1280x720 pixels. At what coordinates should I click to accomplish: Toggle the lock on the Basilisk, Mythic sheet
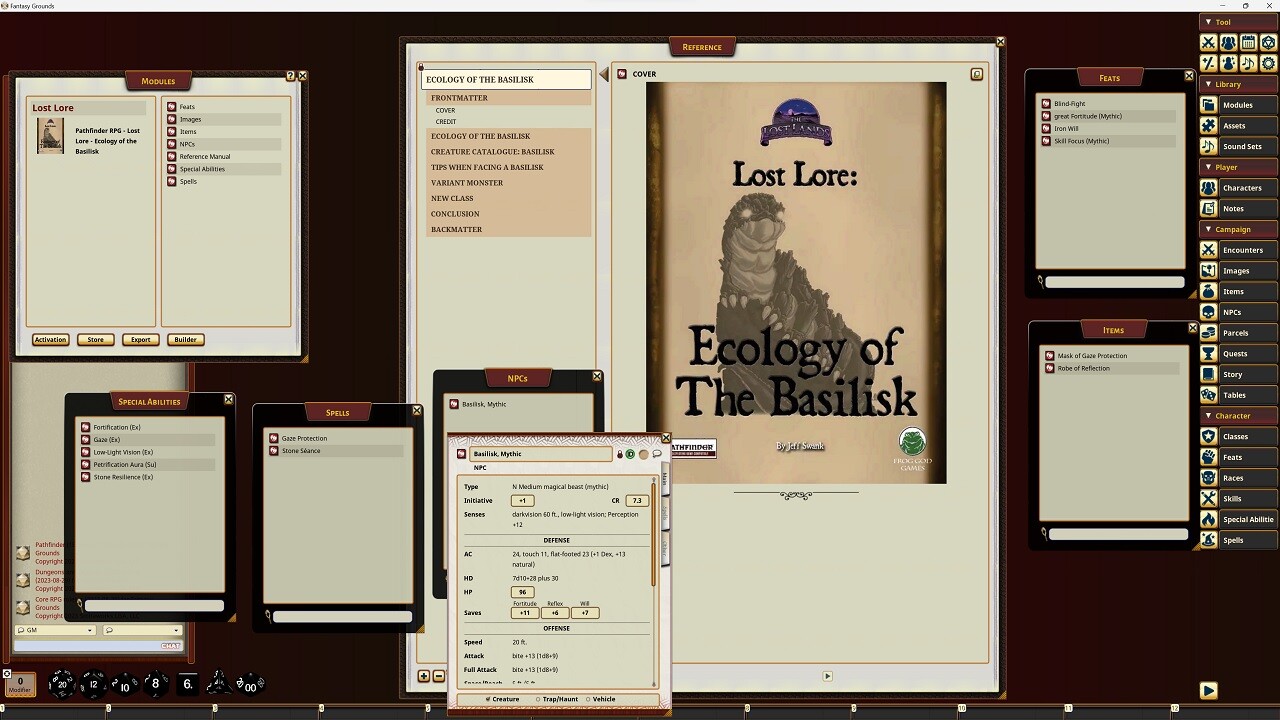point(619,454)
